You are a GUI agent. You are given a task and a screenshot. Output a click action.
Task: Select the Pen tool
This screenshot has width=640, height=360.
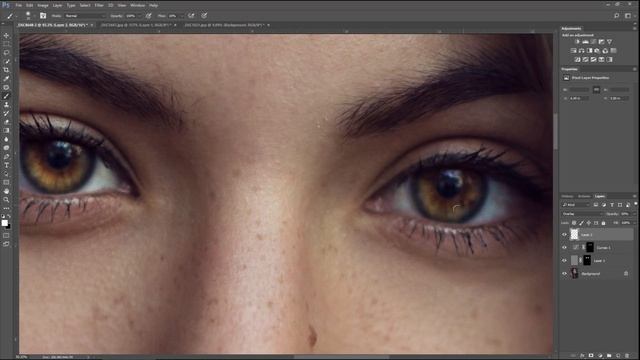point(6,156)
